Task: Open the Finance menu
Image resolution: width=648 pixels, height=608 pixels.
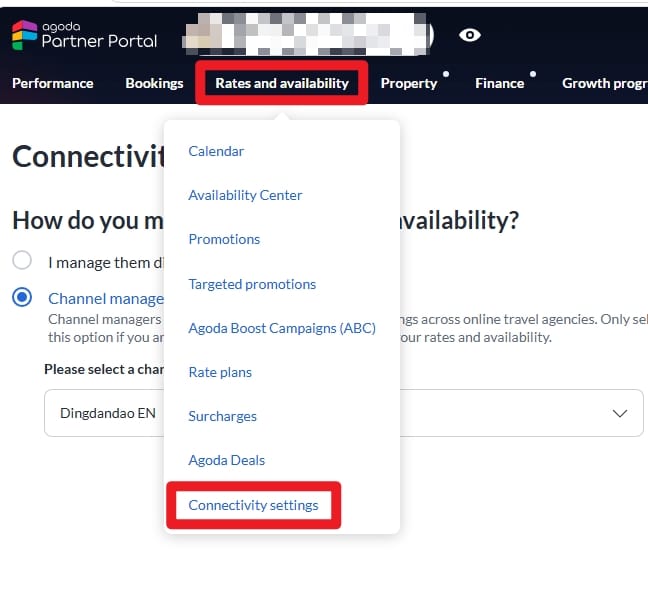Action: (x=499, y=83)
